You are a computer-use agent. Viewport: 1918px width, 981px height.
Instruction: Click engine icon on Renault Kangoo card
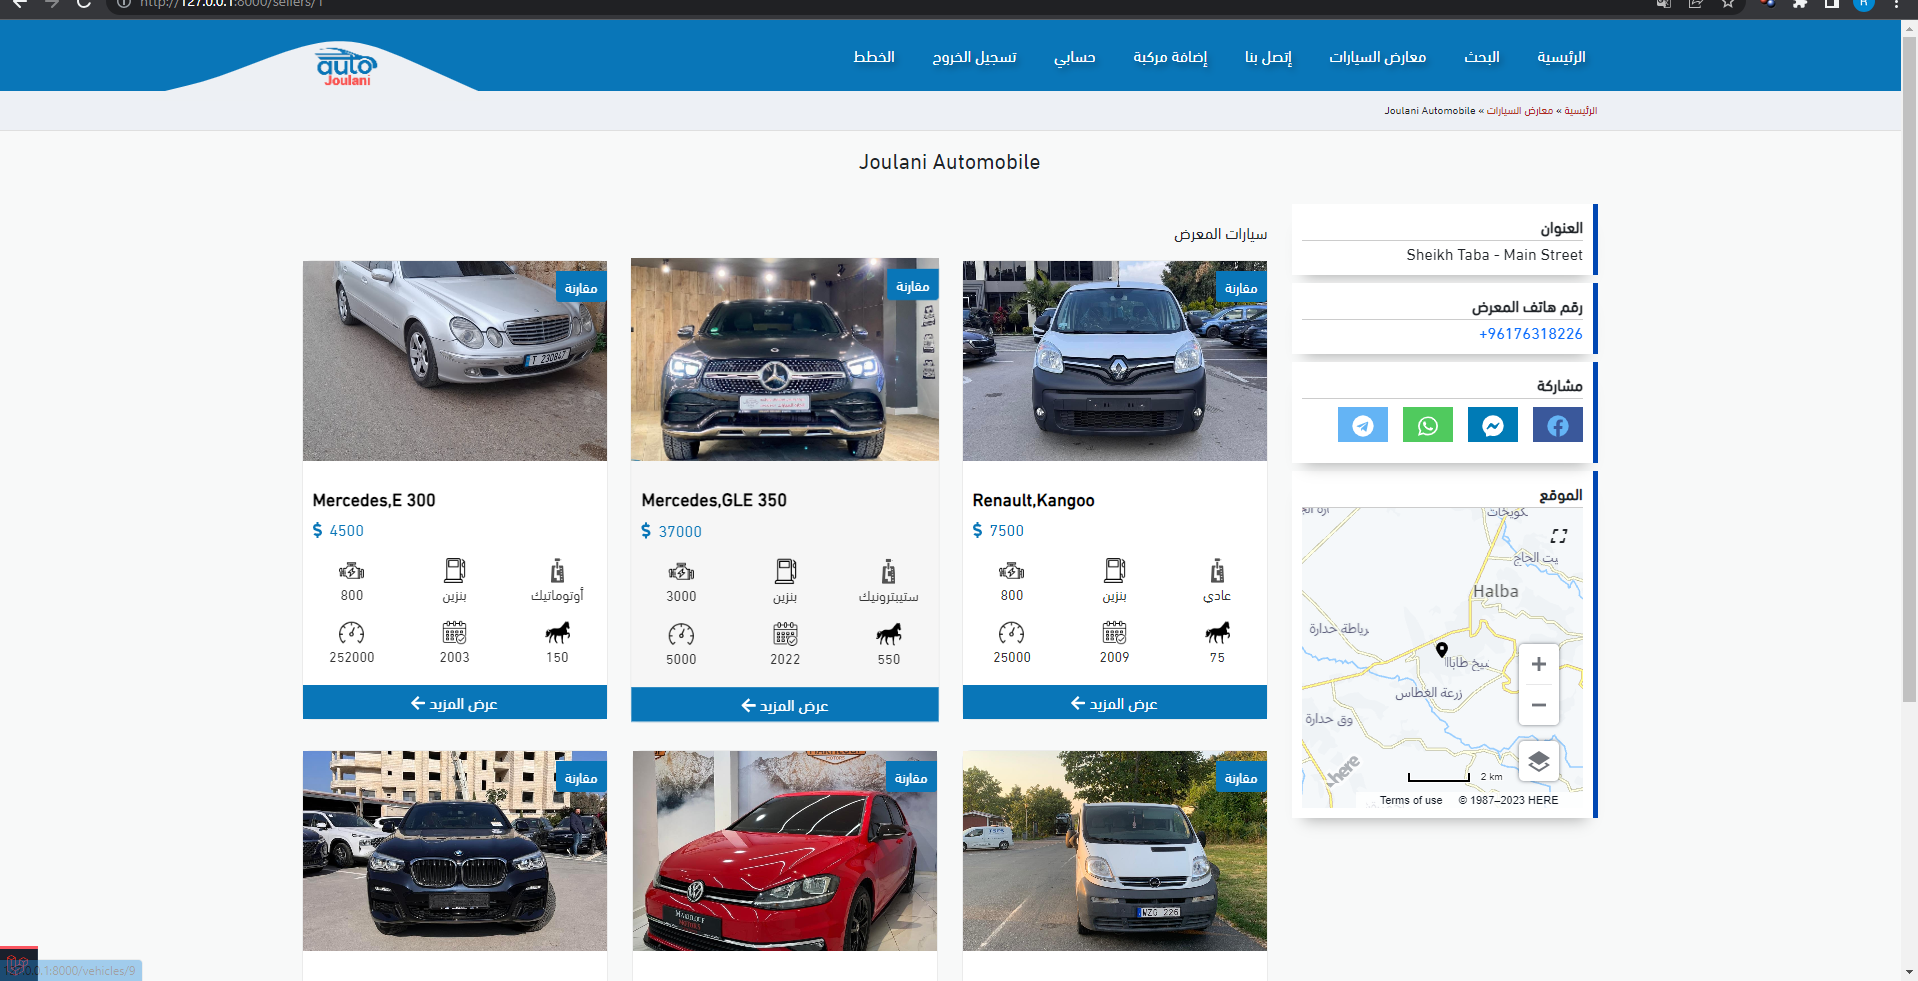pyautogui.click(x=1012, y=571)
